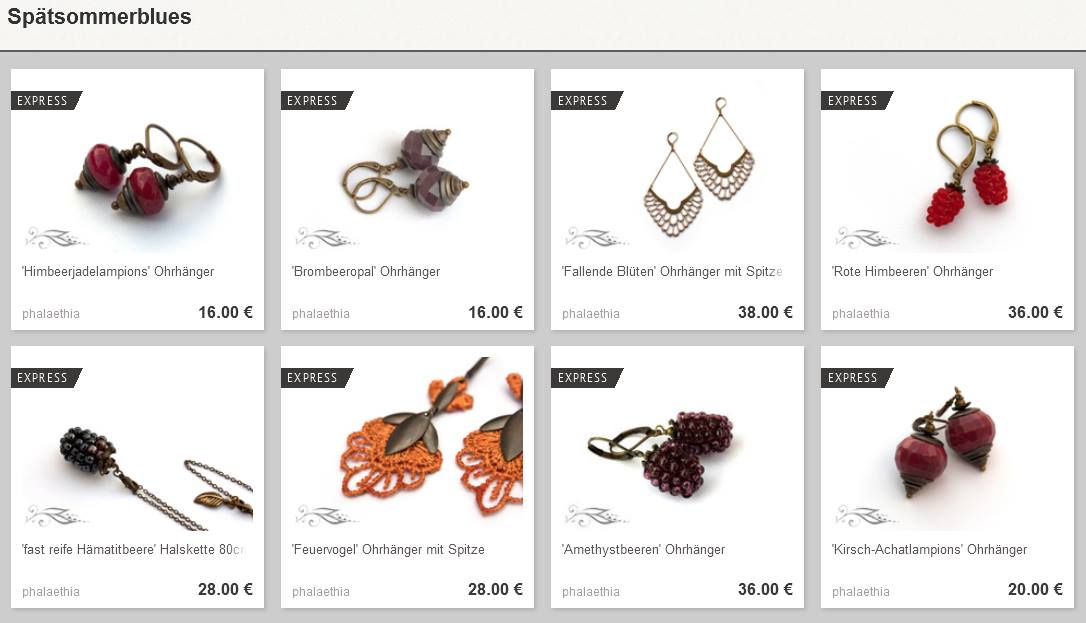The image size is (1086, 623).
Task: Visit phalaethia seller under Feuervogel earrings
Action: click(x=321, y=592)
